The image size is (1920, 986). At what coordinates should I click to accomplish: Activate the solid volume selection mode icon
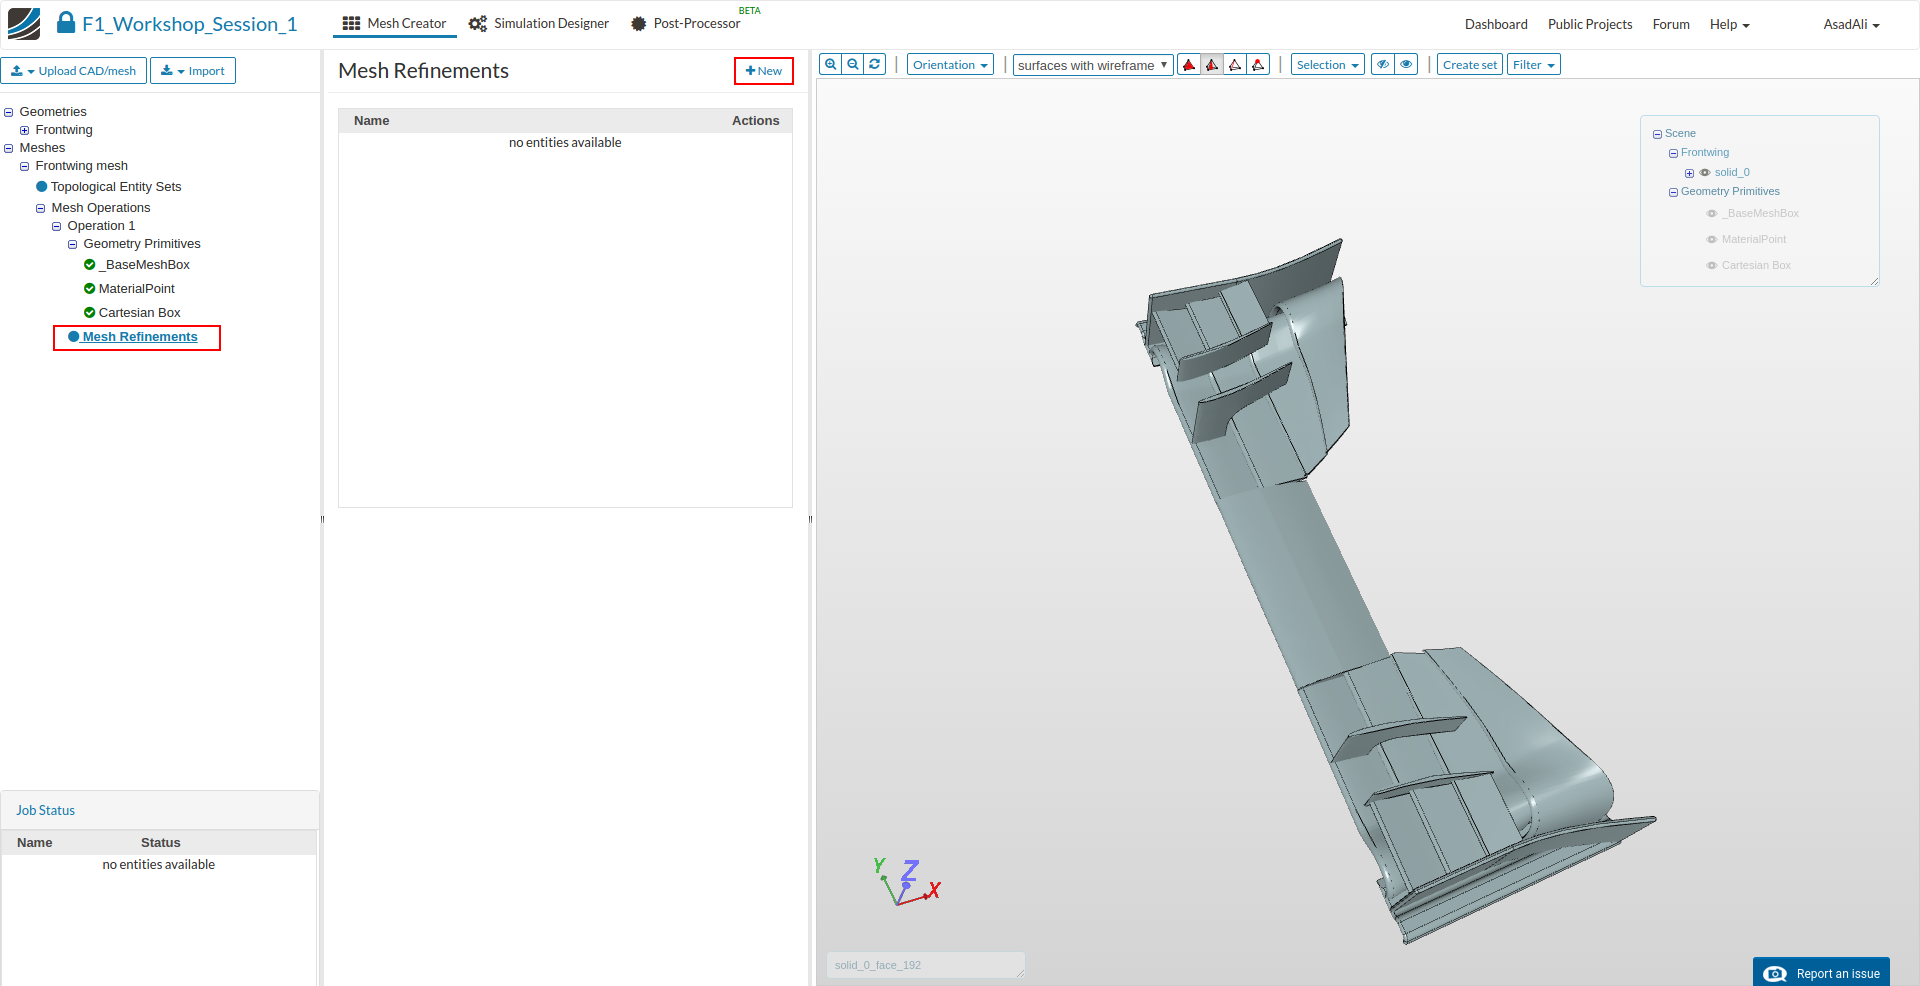pyautogui.click(x=1189, y=65)
